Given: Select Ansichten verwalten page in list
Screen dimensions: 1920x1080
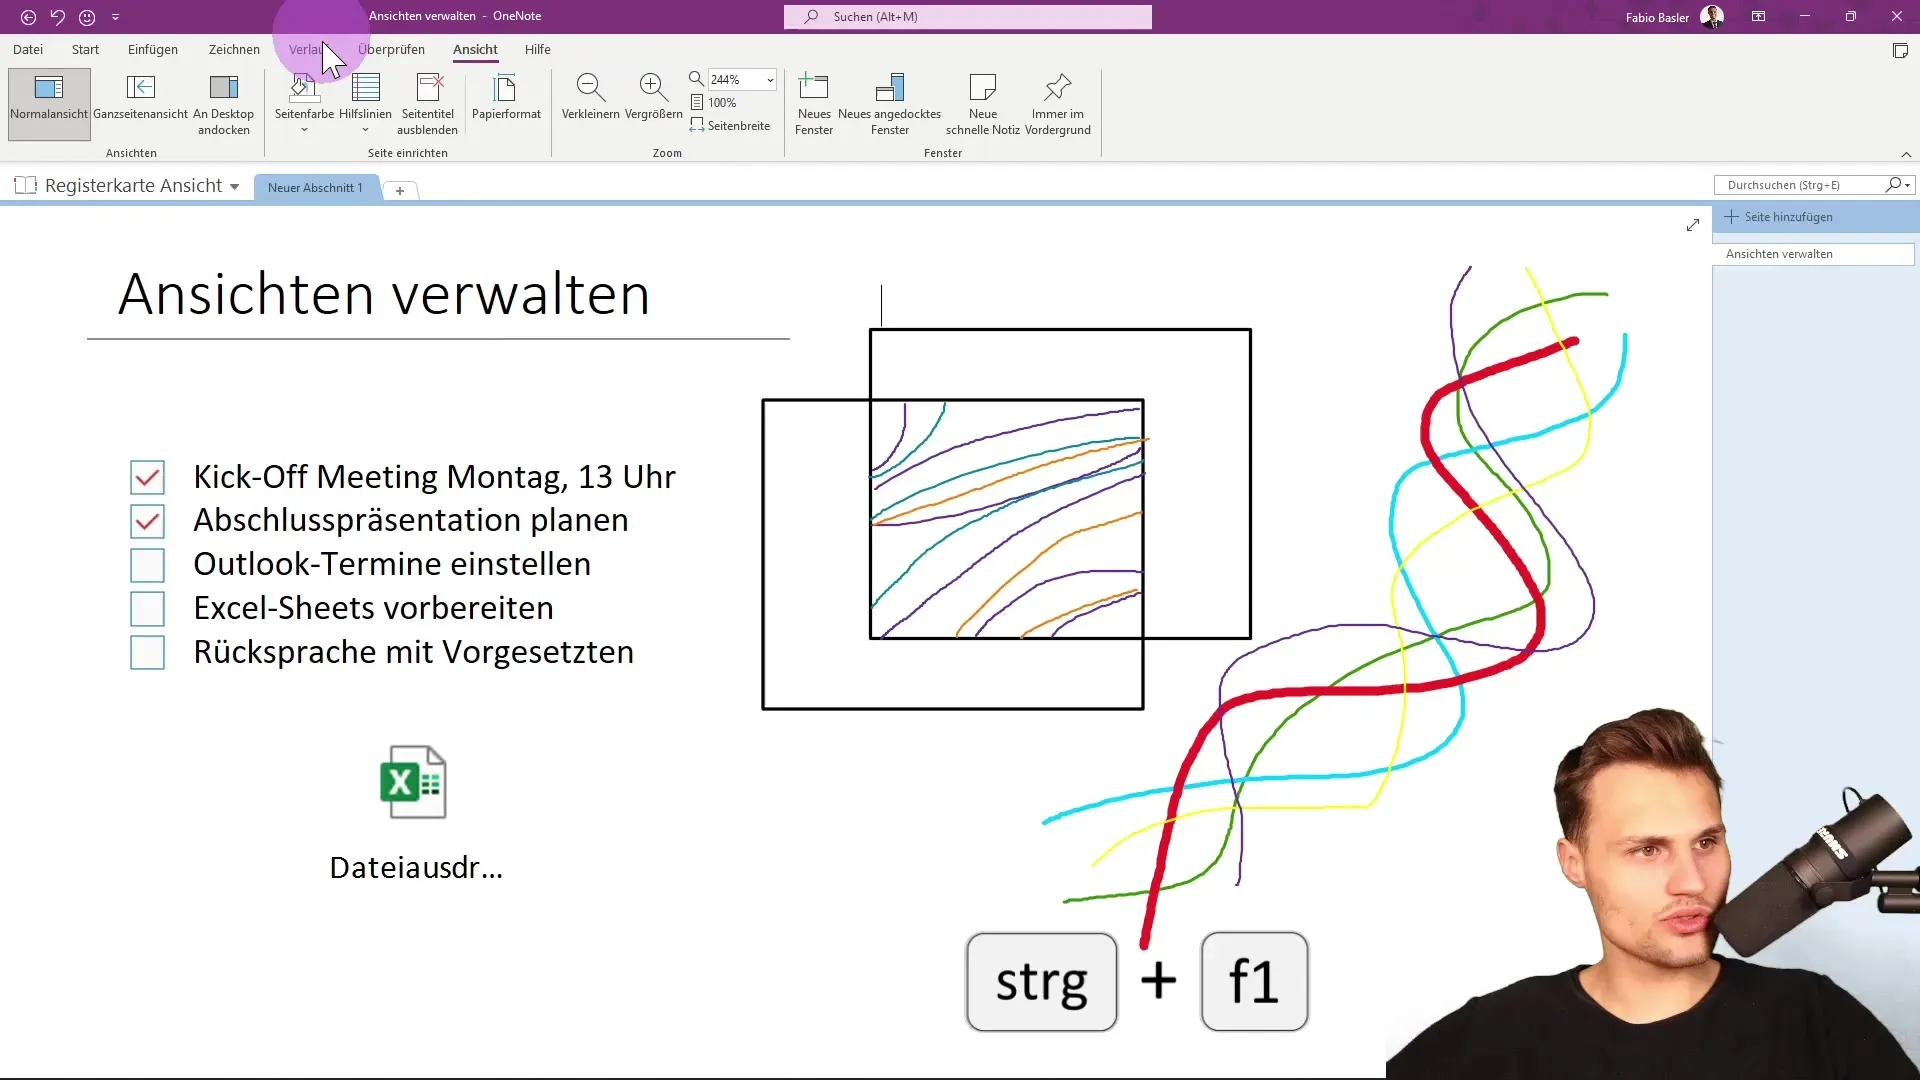Looking at the screenshot, I should click(1813, 254).
